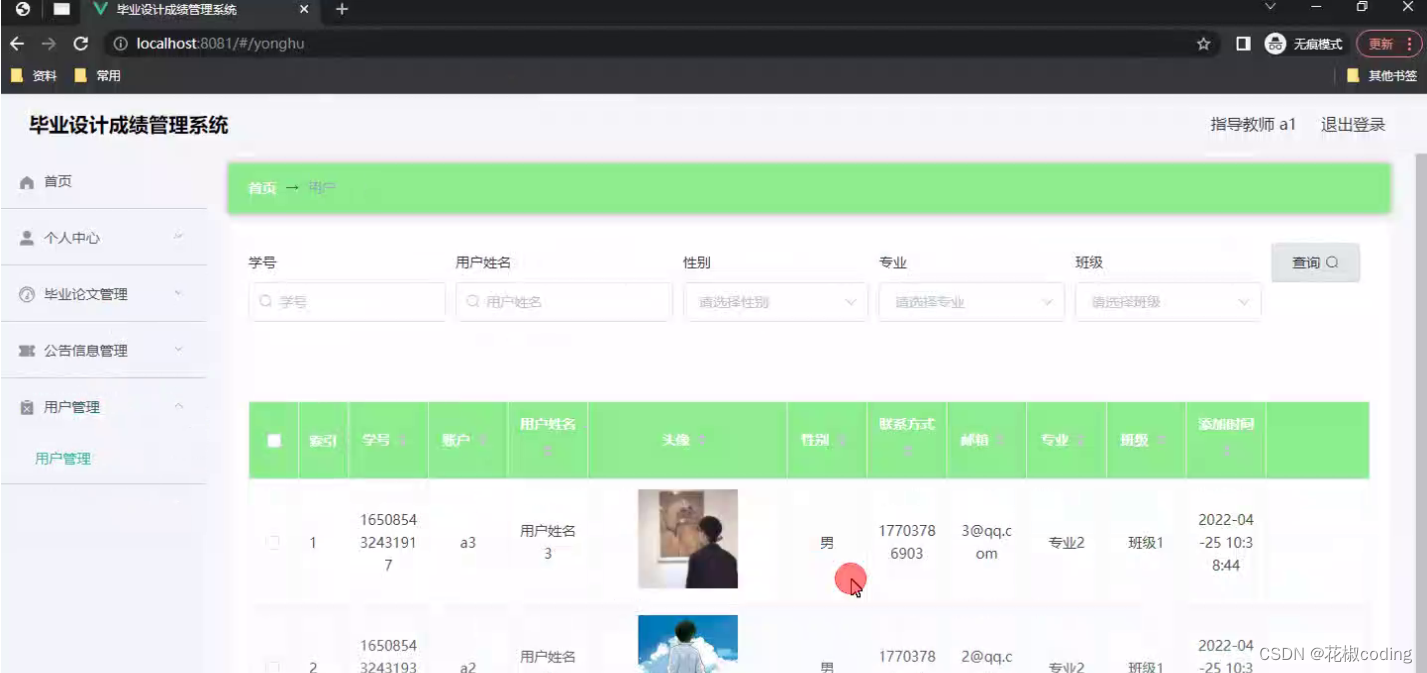Click the bookmark star icon in the address bar
The height and width of the screenshot is (673, 1427).
tap(1204, 43)
